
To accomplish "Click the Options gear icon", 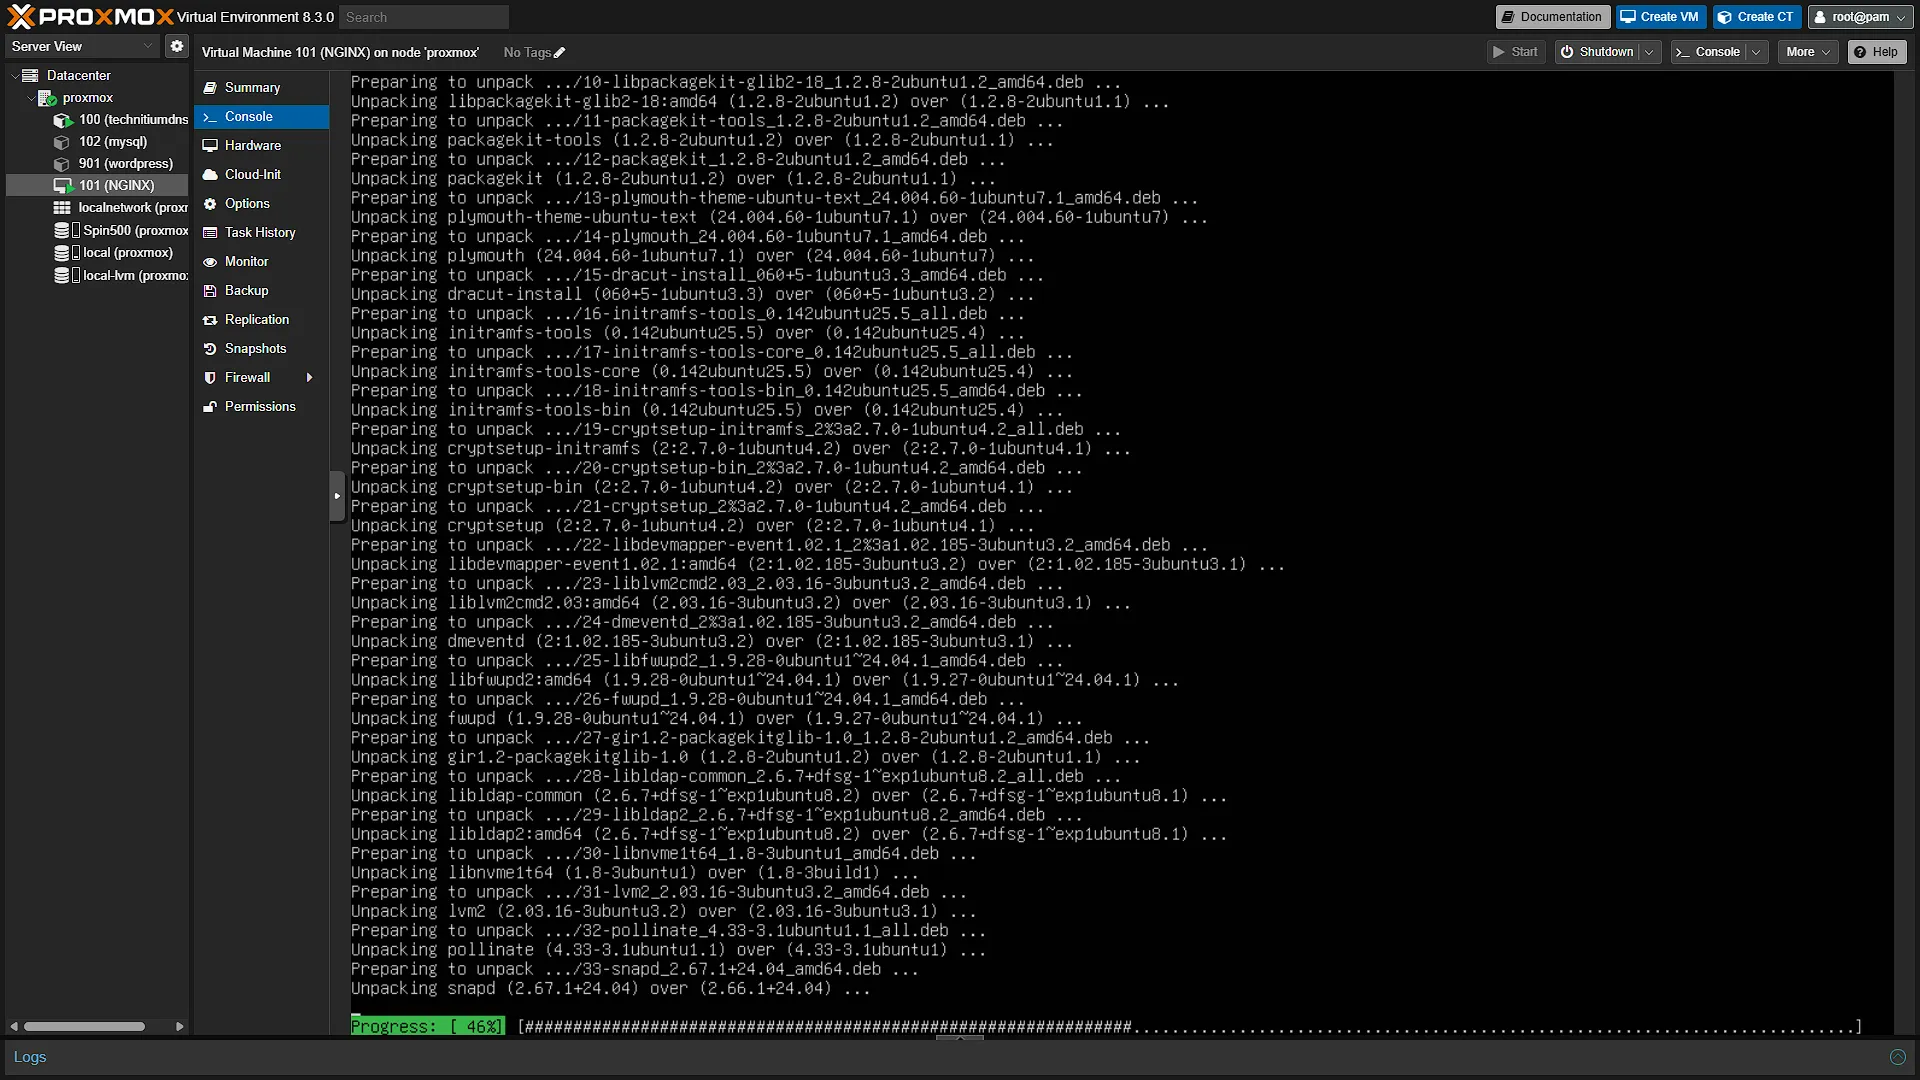I will click(x=210, y=204).
